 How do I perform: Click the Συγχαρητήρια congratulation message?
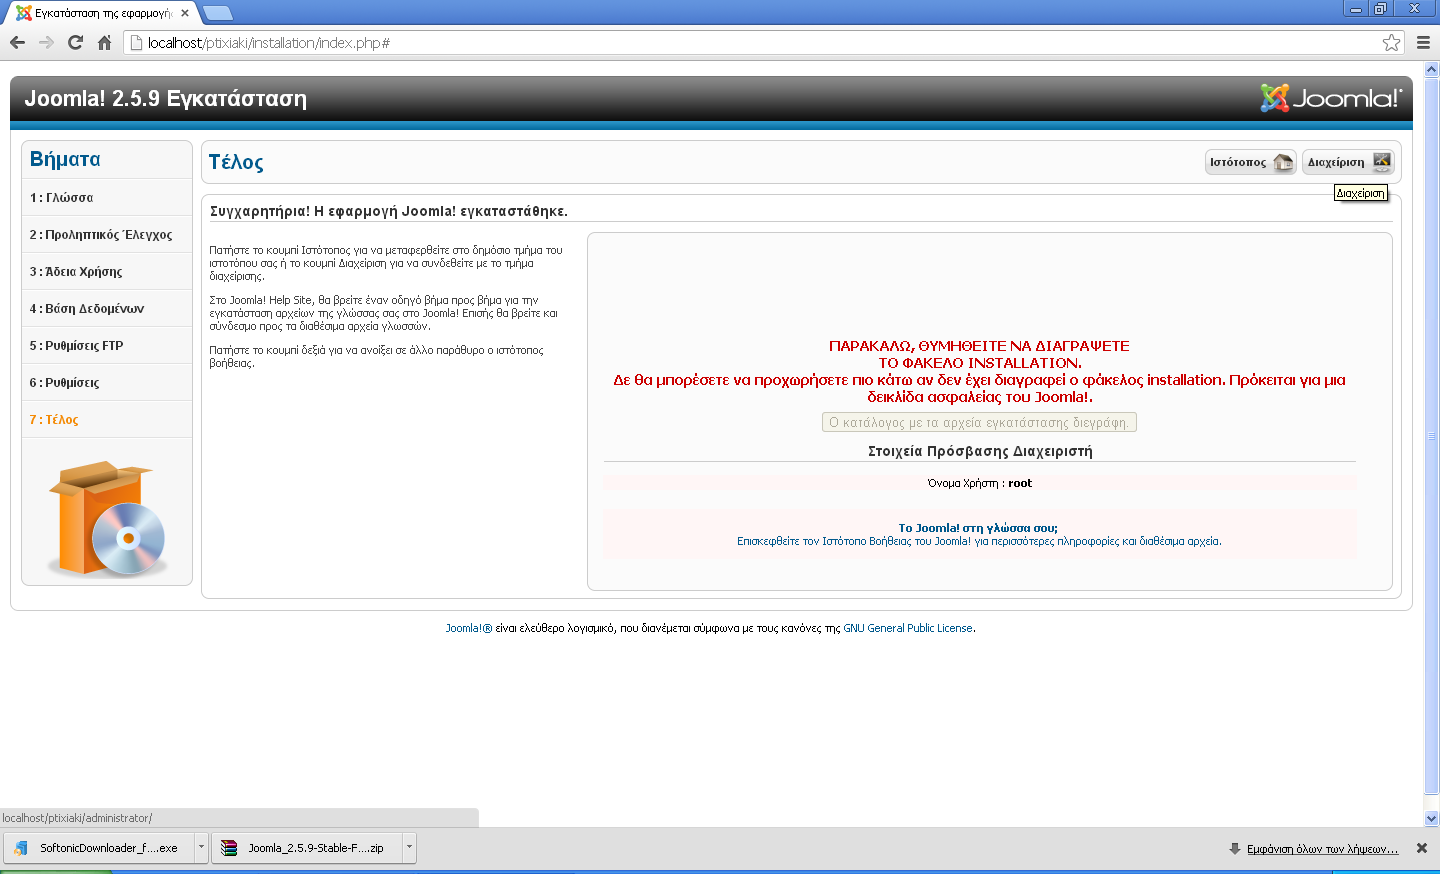tap(389, 211)
